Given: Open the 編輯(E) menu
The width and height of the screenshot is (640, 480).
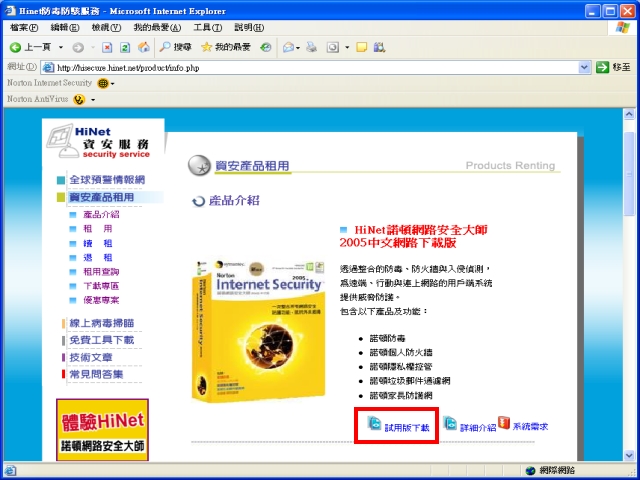Looking at the screenshot, I should click(64, 28).
